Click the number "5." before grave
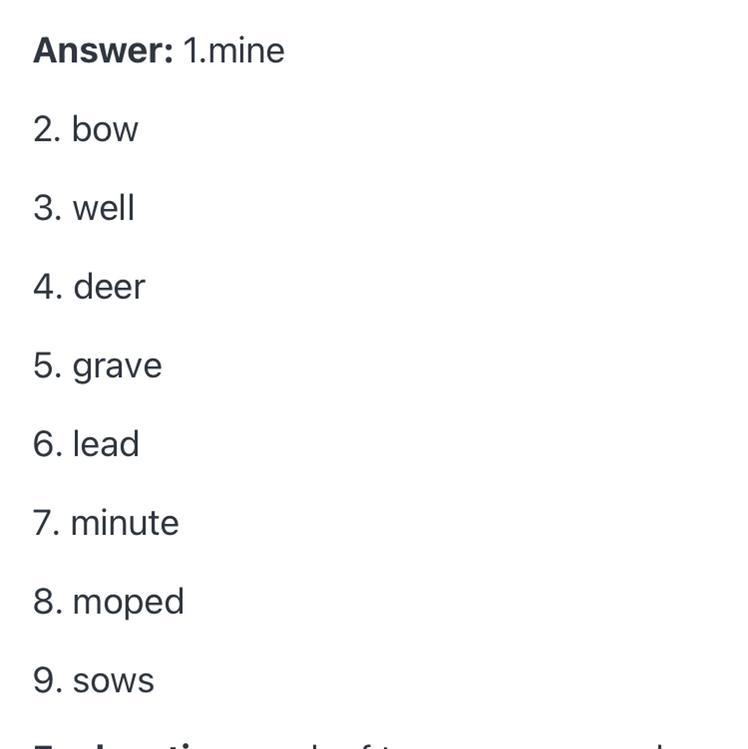 [x=47, y=366]
